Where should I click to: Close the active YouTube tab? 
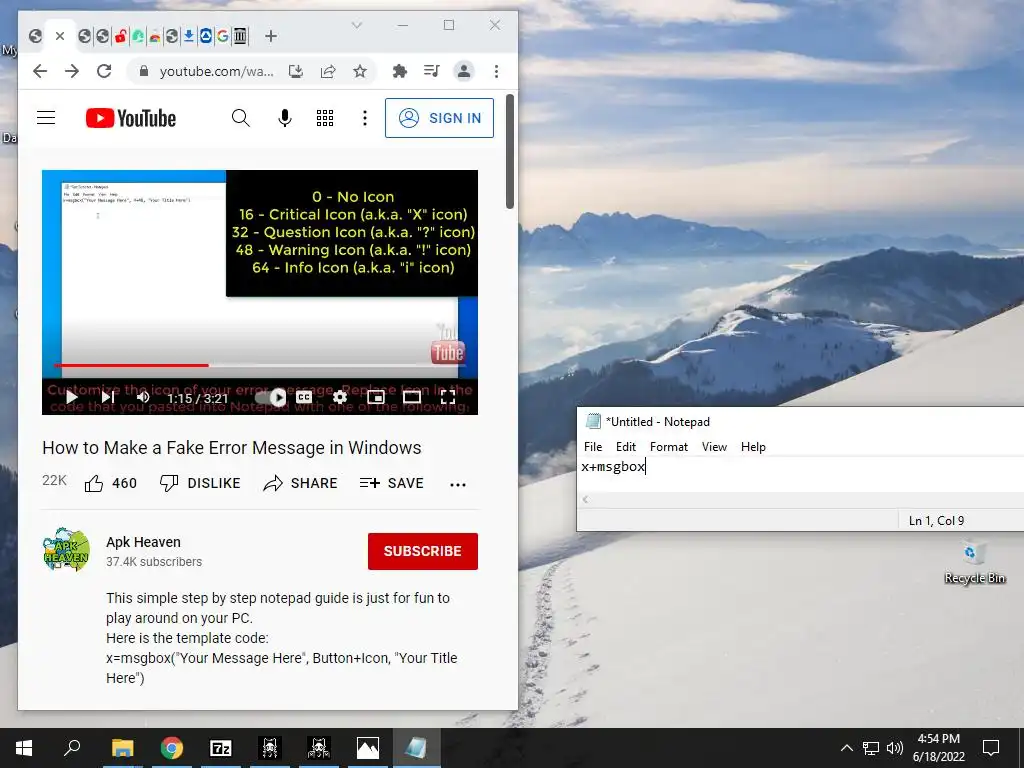click(59, 36)
